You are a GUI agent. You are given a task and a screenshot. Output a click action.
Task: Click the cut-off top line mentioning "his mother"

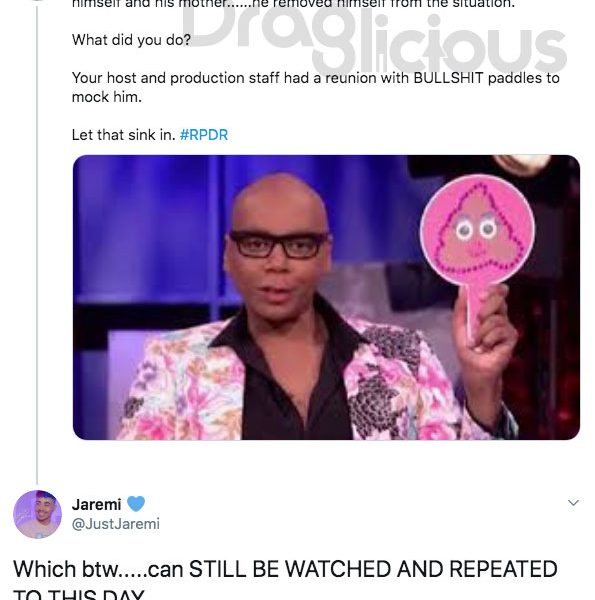click(293, 5)
